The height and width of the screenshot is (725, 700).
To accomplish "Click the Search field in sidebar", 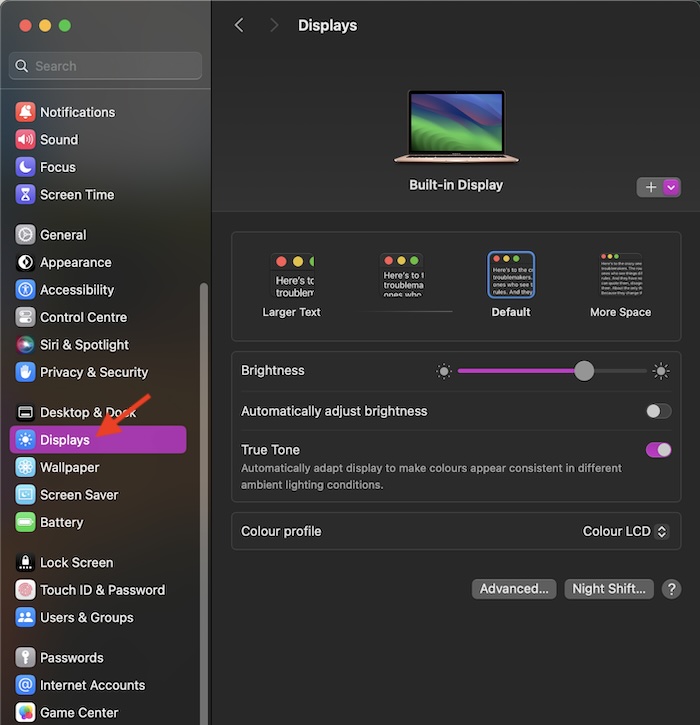I will tap(105, 66).
